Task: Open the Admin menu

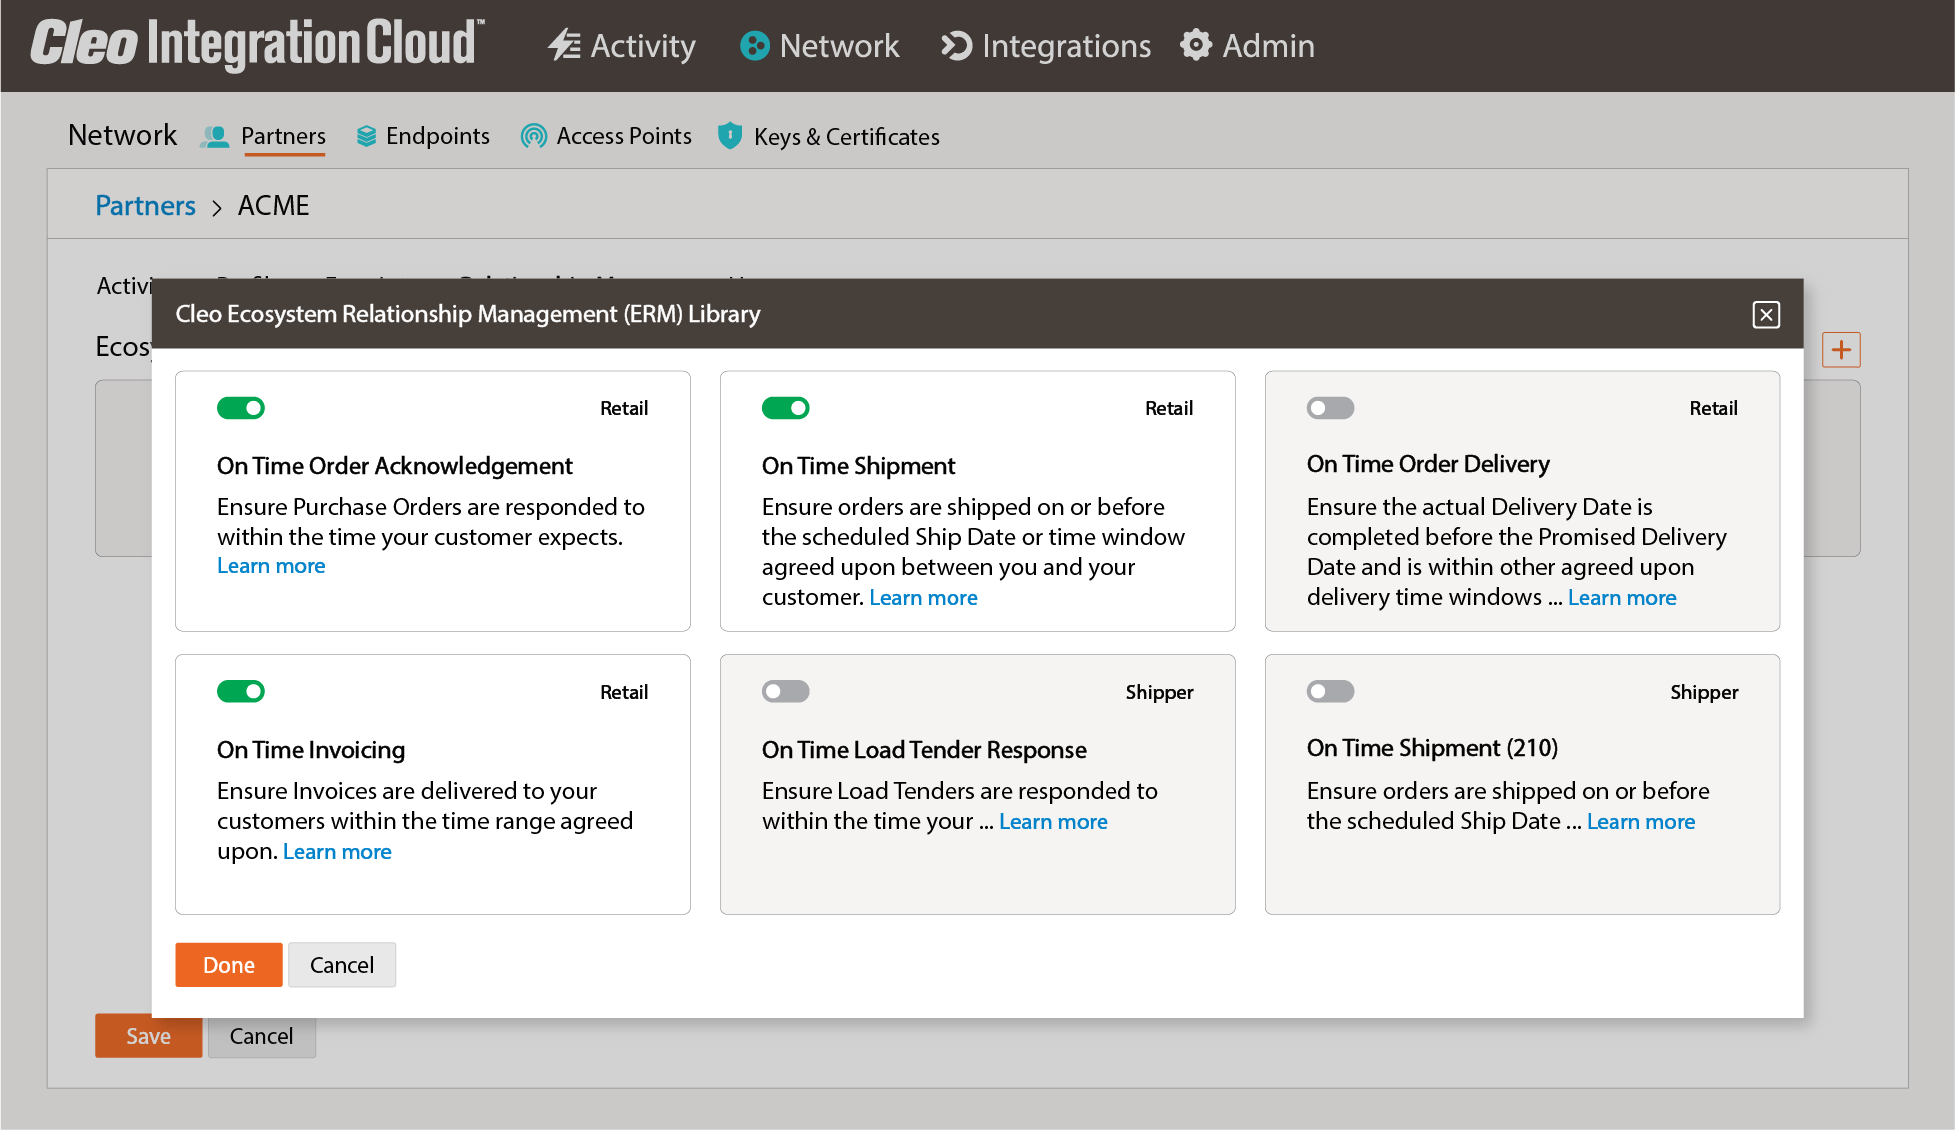Action: tap(1248, 46)
